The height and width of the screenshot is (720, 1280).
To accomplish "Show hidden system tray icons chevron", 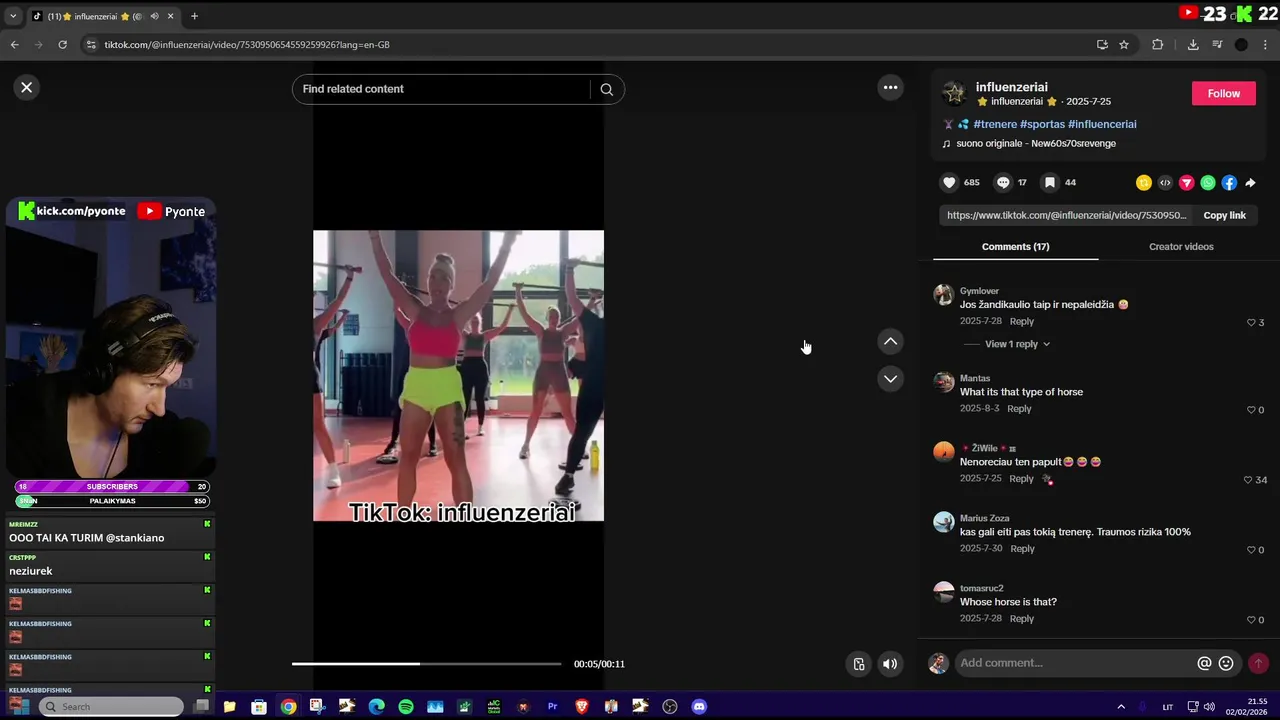I will 1121,707.
